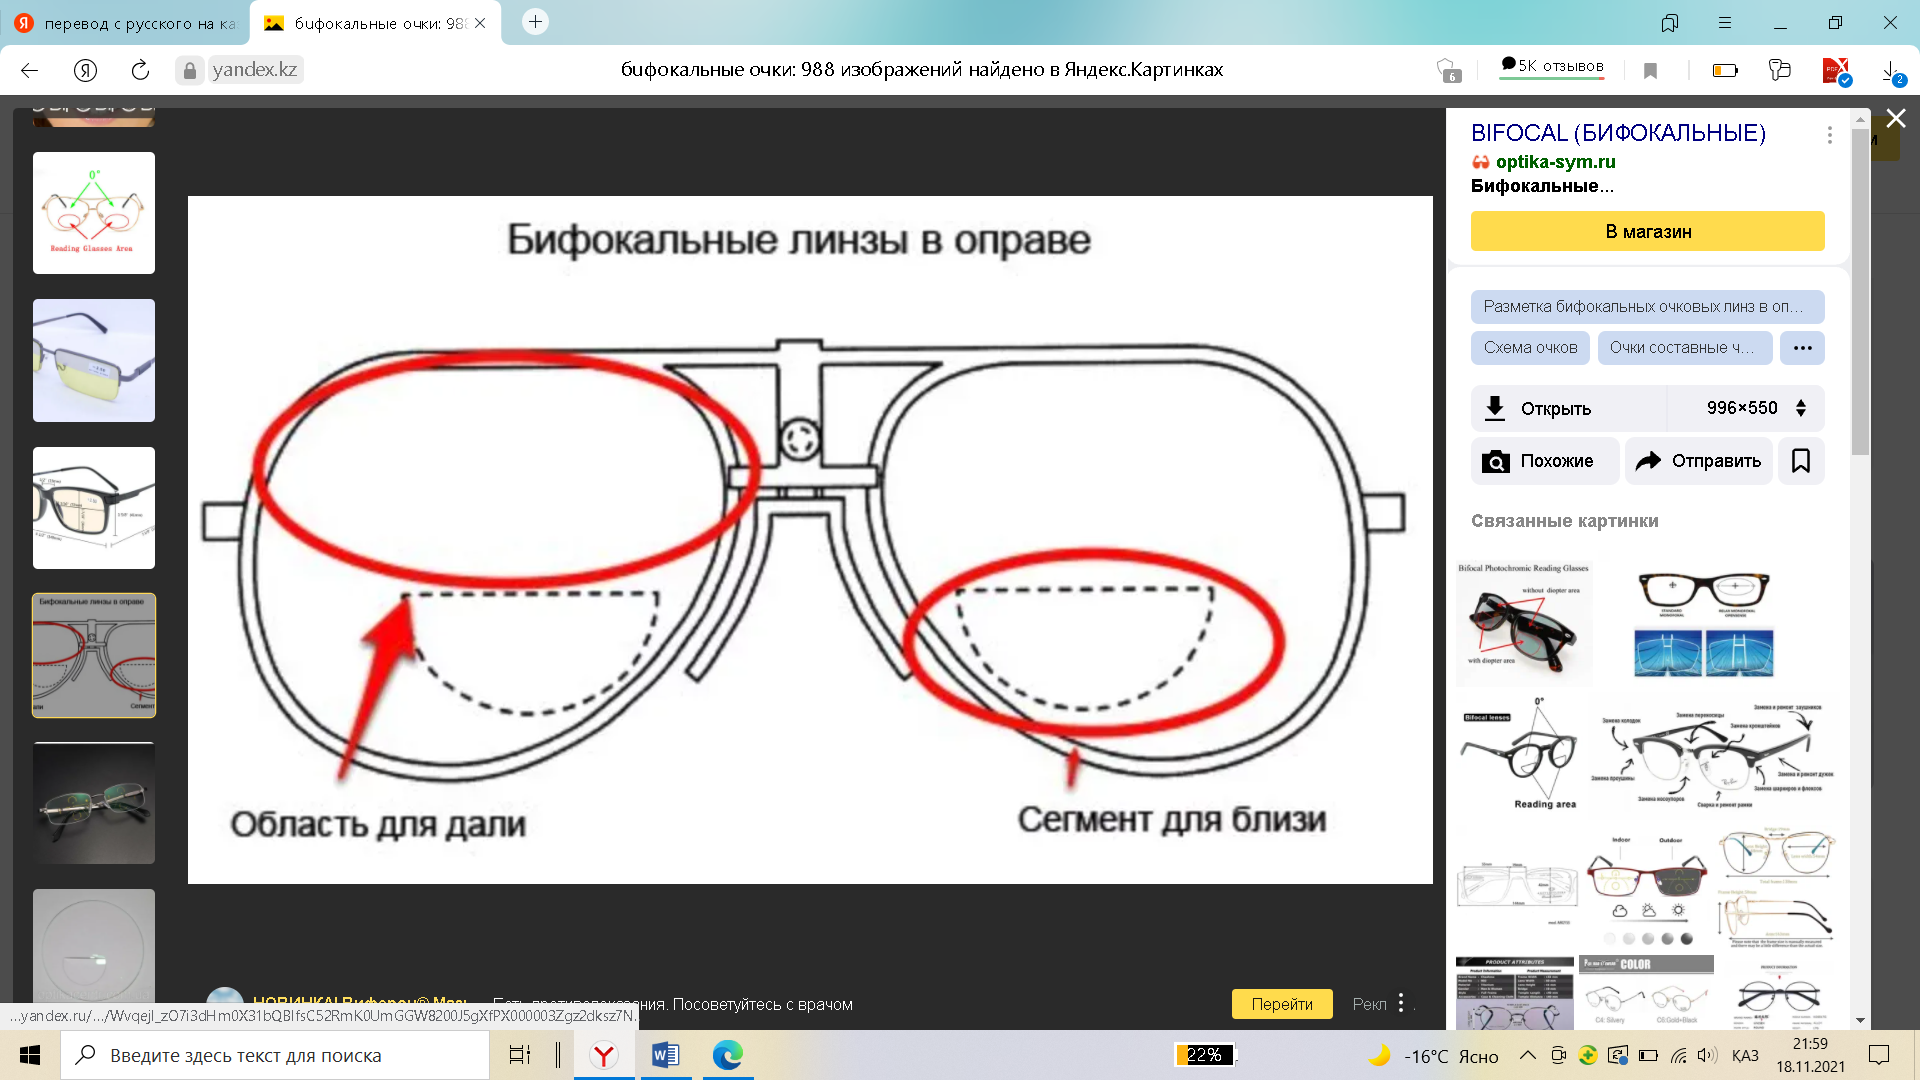Open a new browser tab
The height and width of the screenshot is (1080, 1920).
tap(536, 22)
